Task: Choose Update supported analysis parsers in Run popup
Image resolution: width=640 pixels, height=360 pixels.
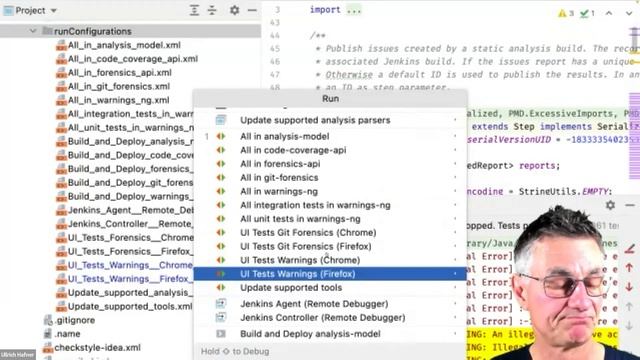Action: click(330, 120)
